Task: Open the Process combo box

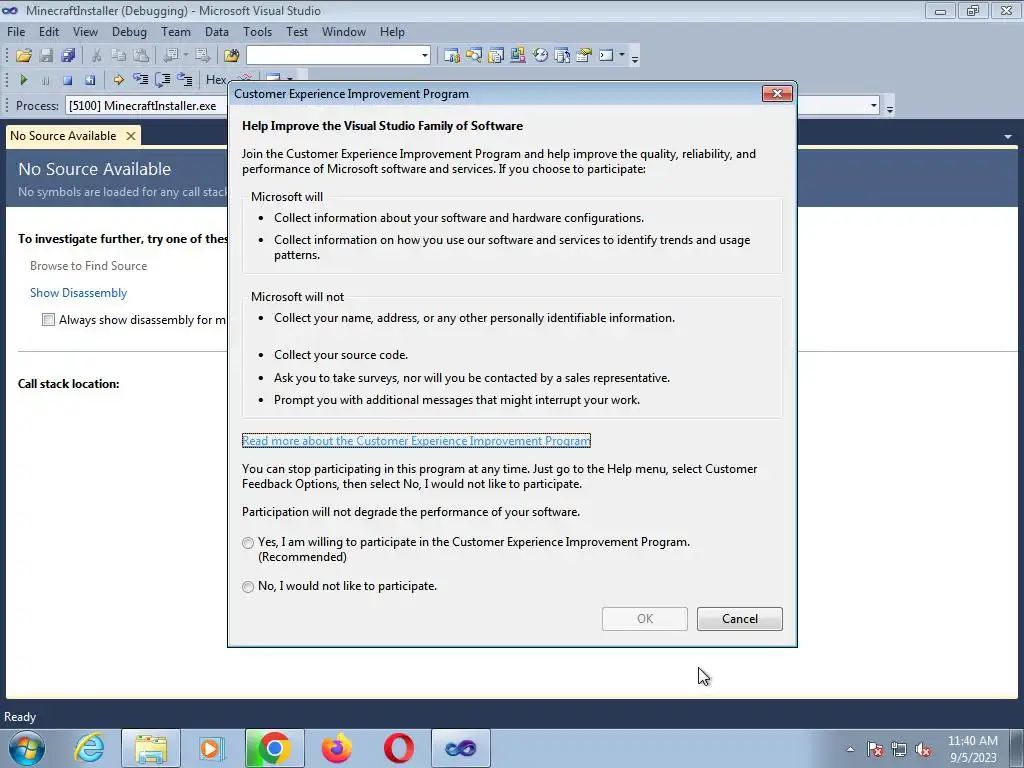Action: click(146, 106)
